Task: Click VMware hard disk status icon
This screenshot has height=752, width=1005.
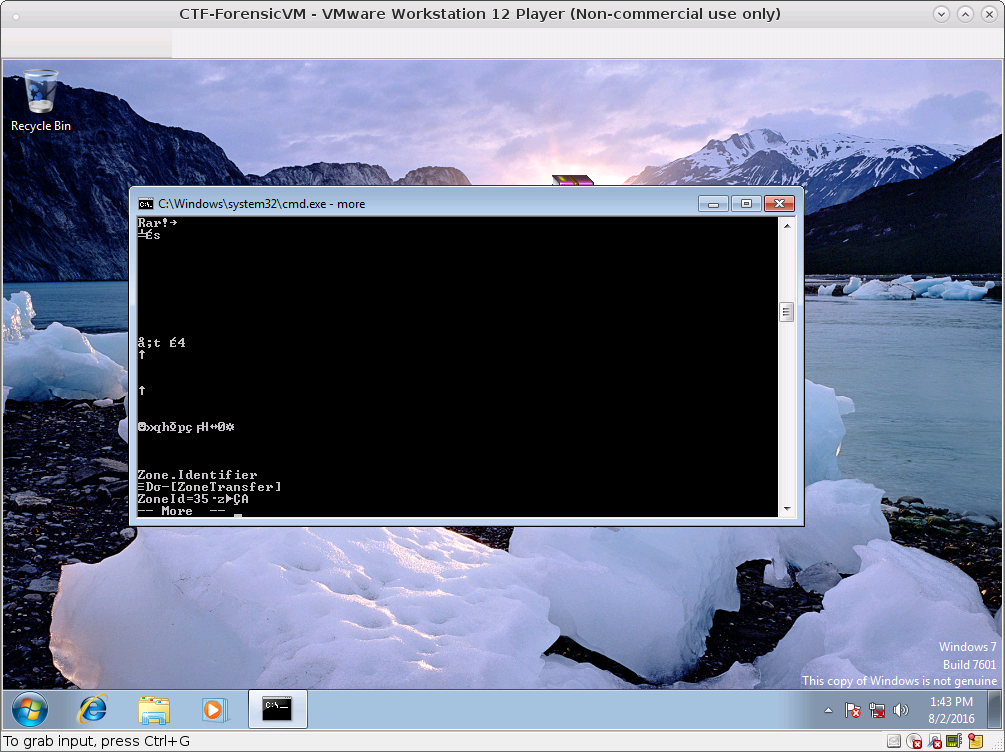Action: click(x=894, y=741)
